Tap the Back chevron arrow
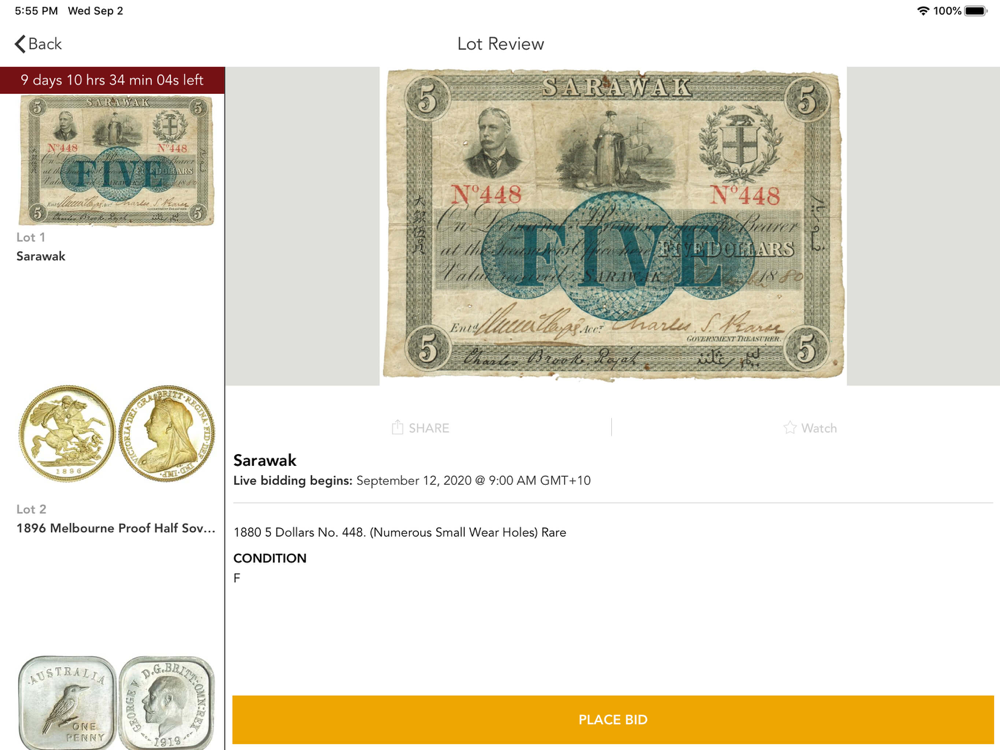 tap(20, 44)
